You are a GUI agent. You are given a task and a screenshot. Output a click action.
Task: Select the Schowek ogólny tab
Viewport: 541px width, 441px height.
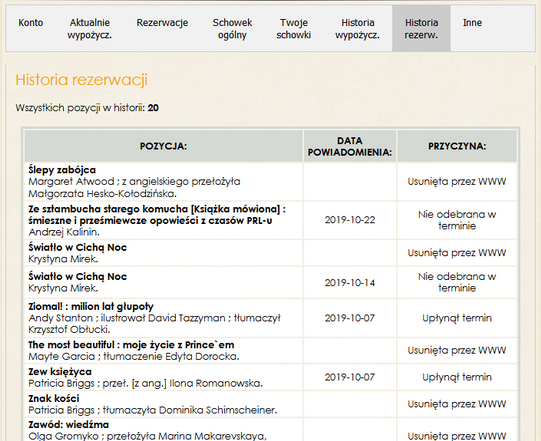tap(232, 29)
